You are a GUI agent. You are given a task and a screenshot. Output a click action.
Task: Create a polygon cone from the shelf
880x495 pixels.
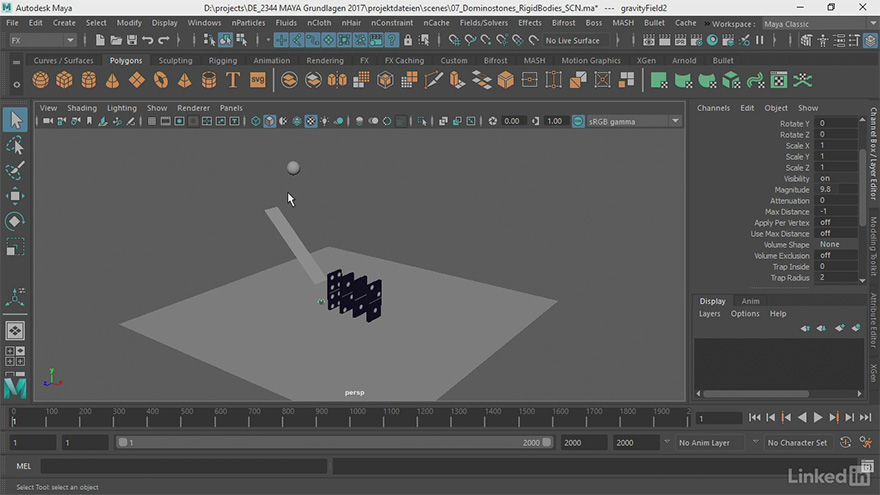coord(112,80)
